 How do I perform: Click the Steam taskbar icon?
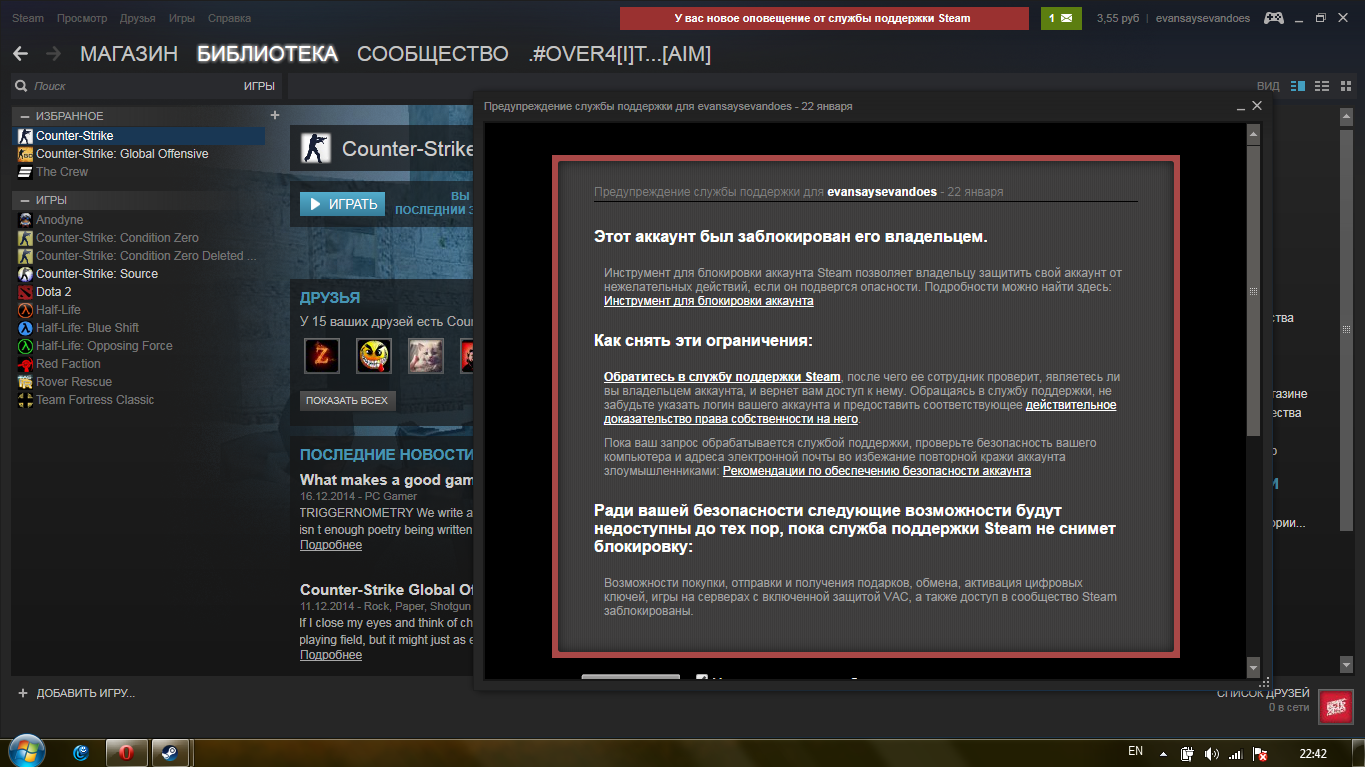(170, 753)
